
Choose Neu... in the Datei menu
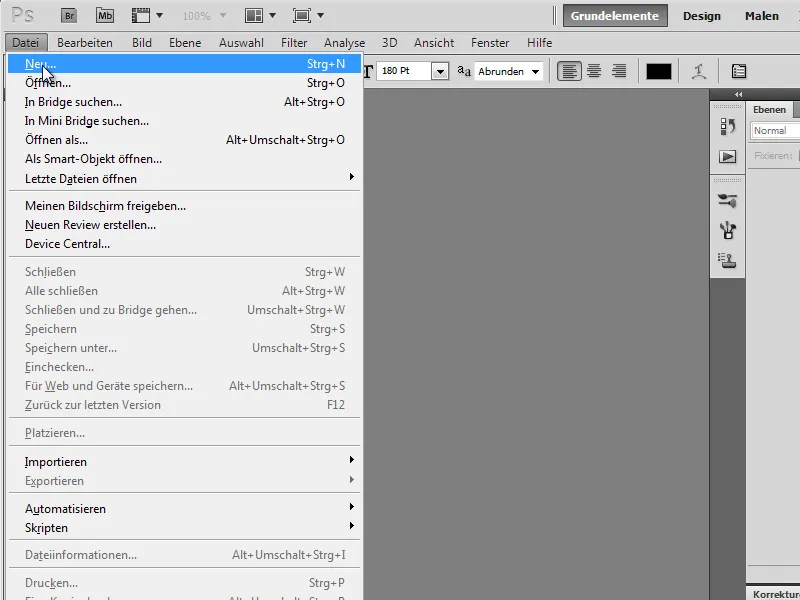pos(185,64)
